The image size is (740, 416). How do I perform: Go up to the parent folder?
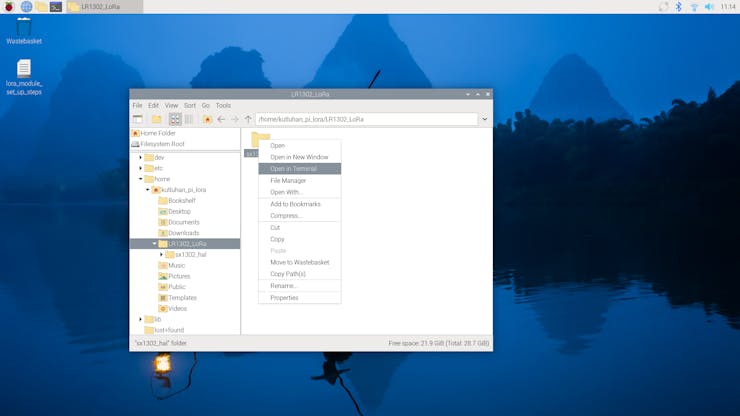(x=248, y=119)
